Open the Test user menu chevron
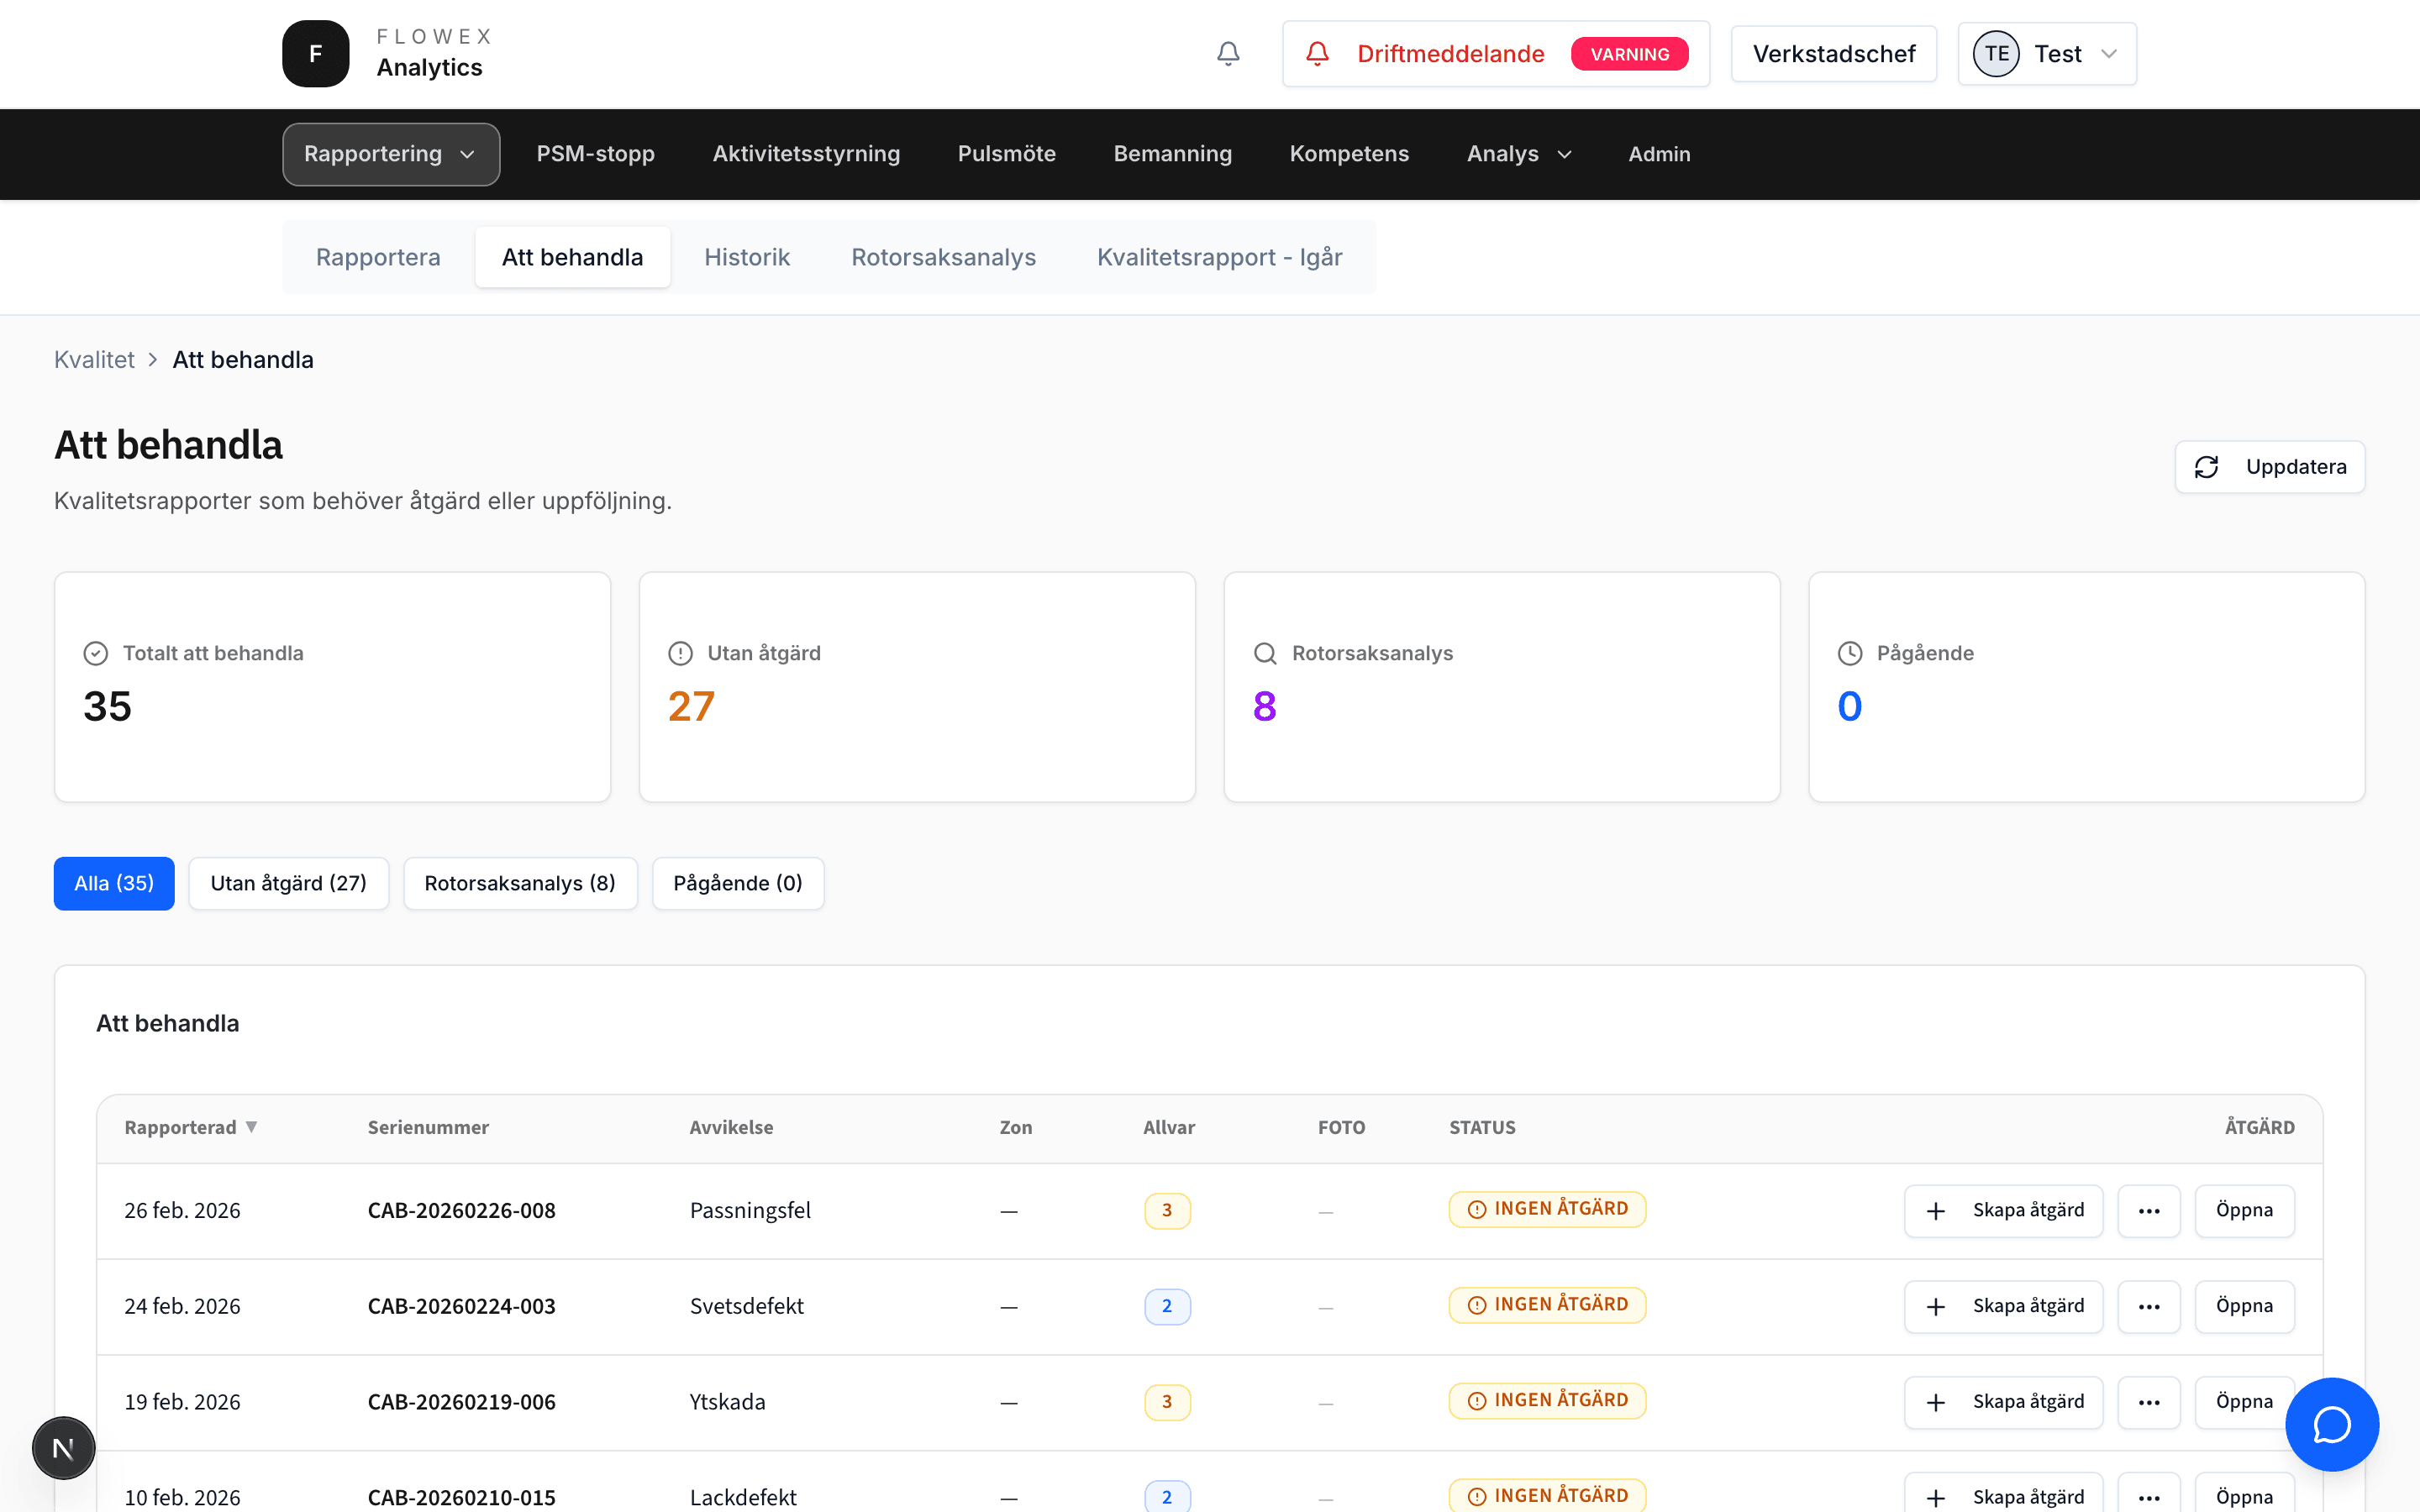Image resolution: width=2420 pixels, height=1512 pixels. 2109,54
